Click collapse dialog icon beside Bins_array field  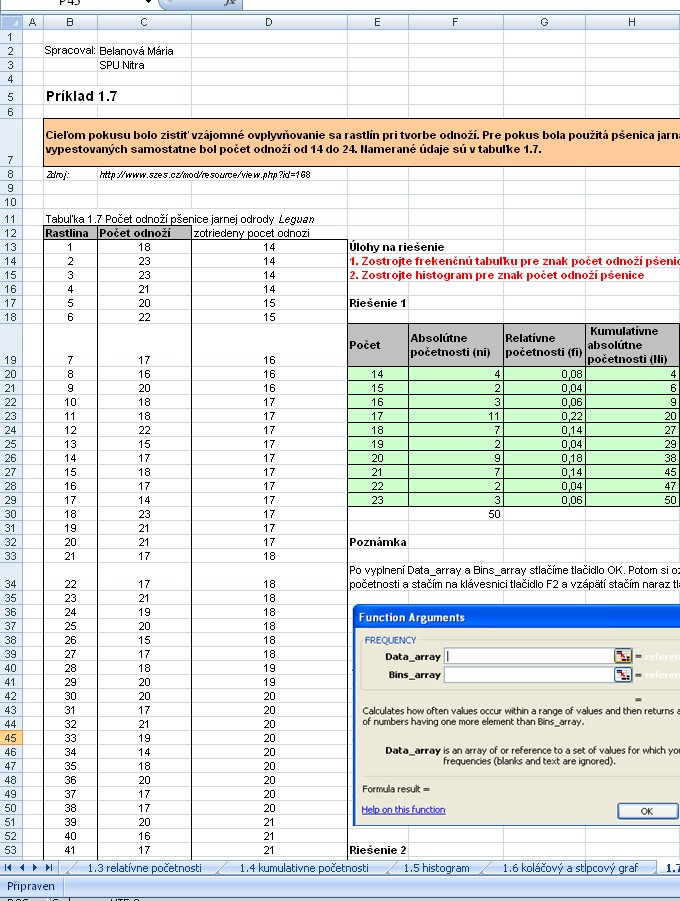pos(625,675)
